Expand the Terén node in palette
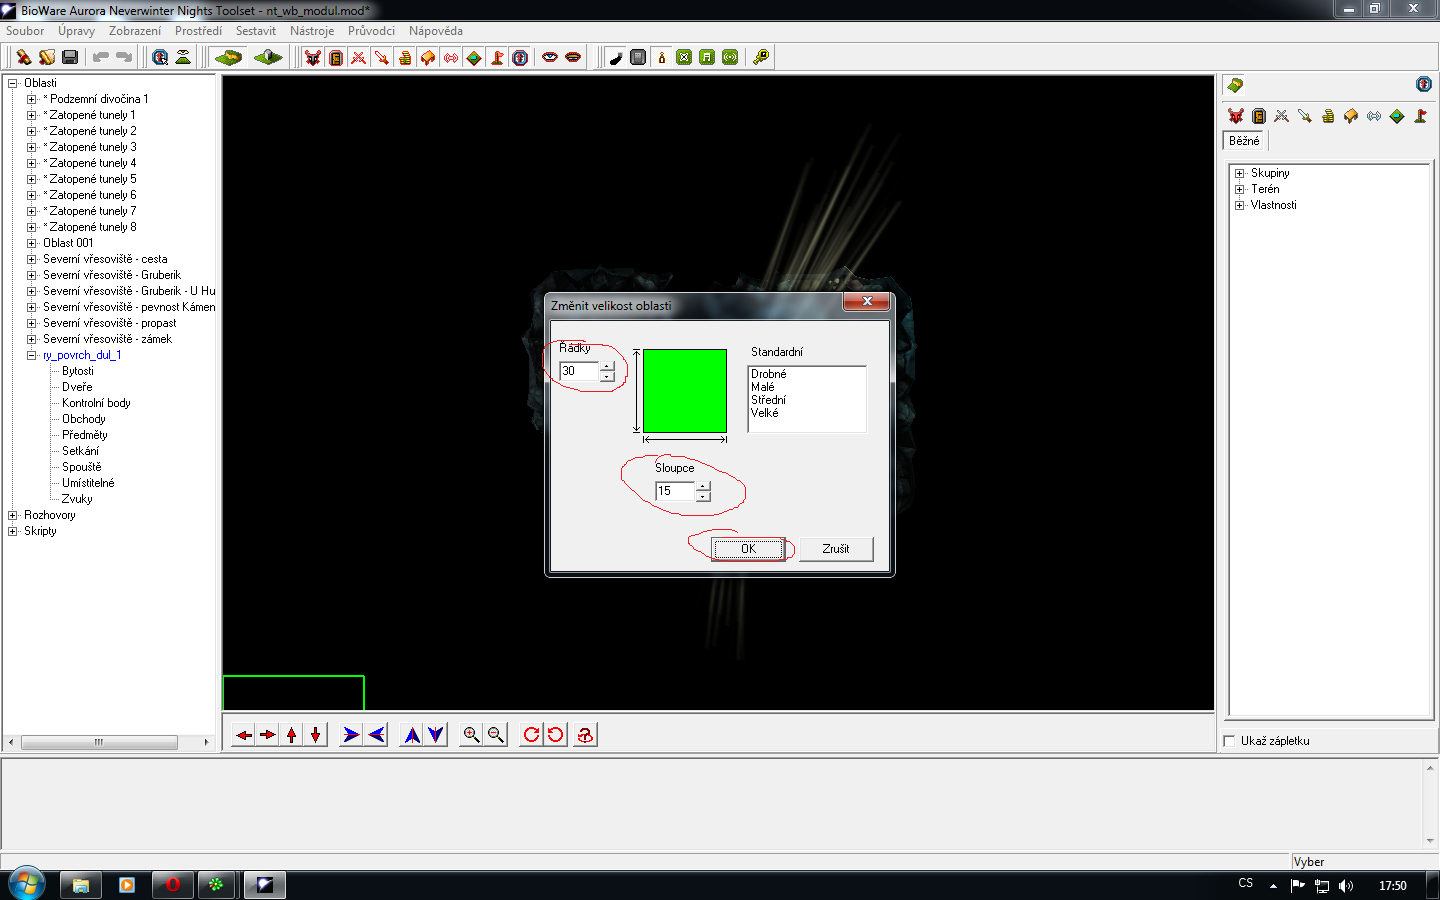This screenshot has width=1440, height=900. (x=1240, y=189)
